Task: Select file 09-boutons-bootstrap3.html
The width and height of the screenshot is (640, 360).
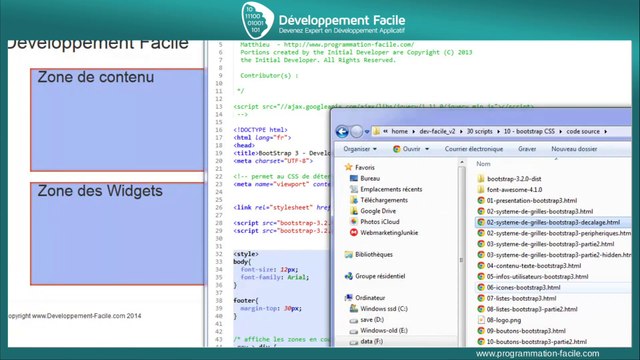Action: [x=521, y=331]
